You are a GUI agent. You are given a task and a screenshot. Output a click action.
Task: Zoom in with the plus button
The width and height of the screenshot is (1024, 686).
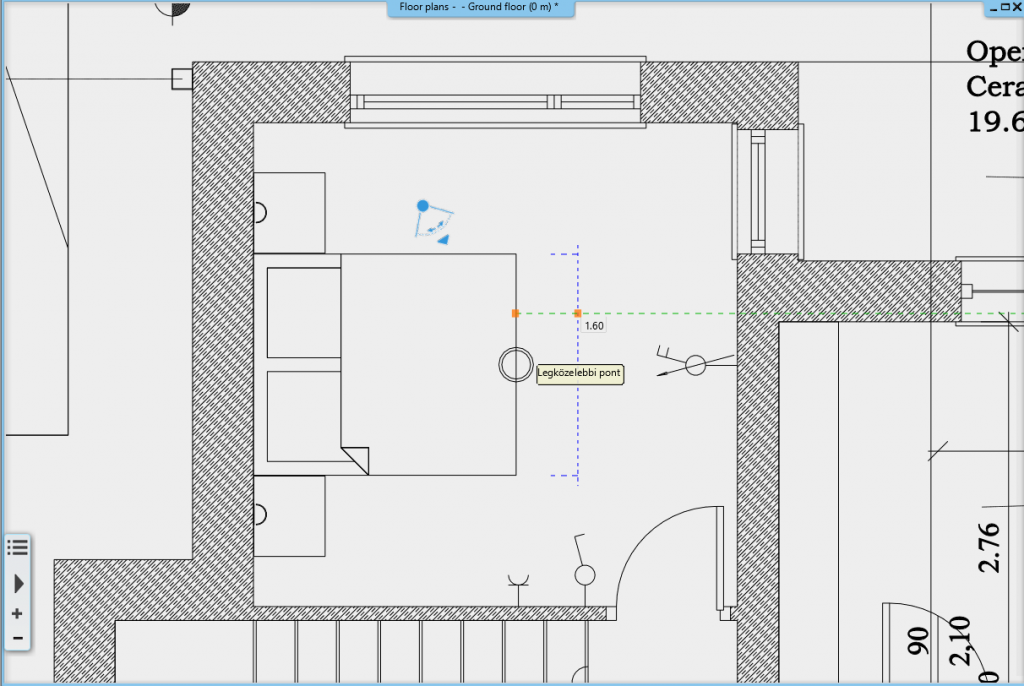click(17, 613)
